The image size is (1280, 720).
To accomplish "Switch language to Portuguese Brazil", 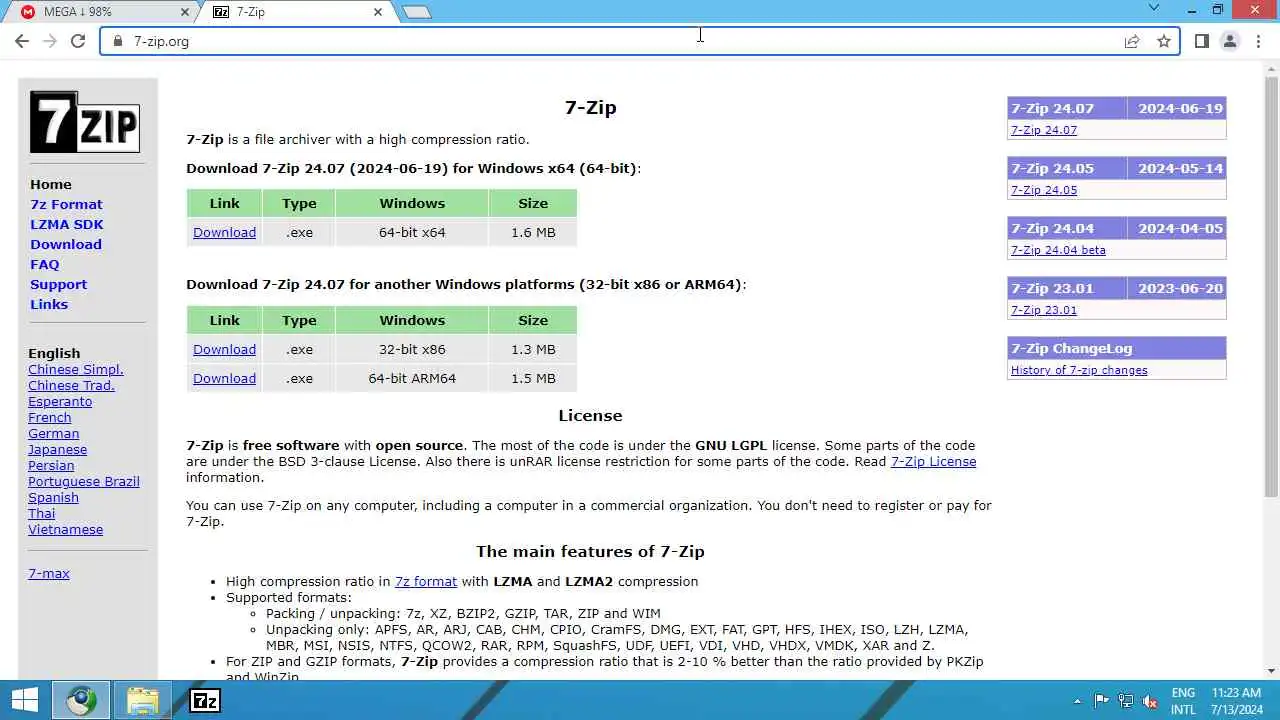I will 84,481.
